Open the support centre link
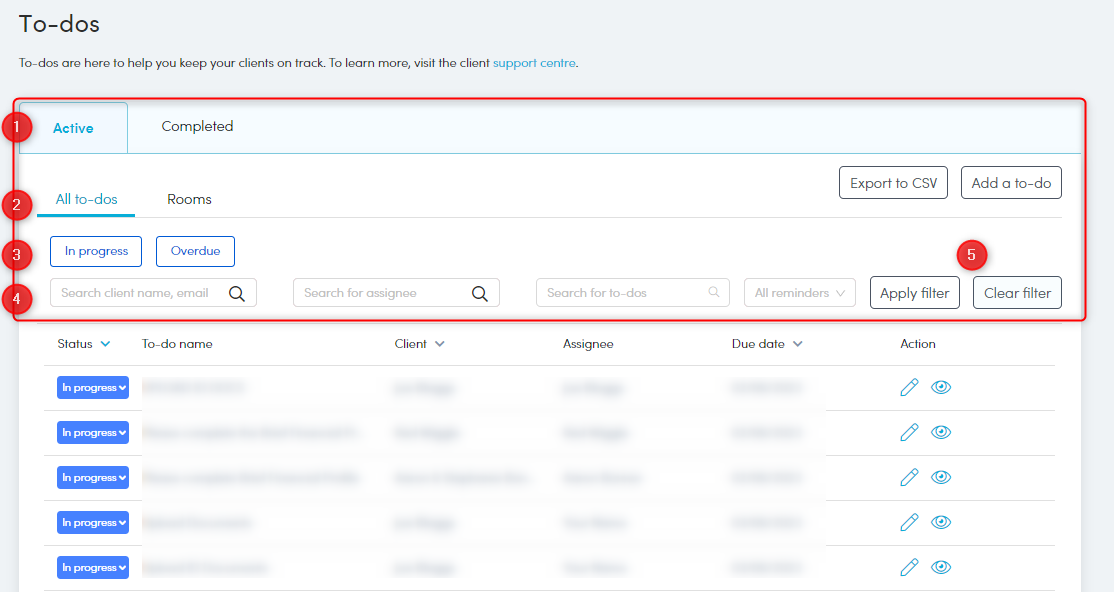This screenshot has width=1114, height=592. coord(534,63)
